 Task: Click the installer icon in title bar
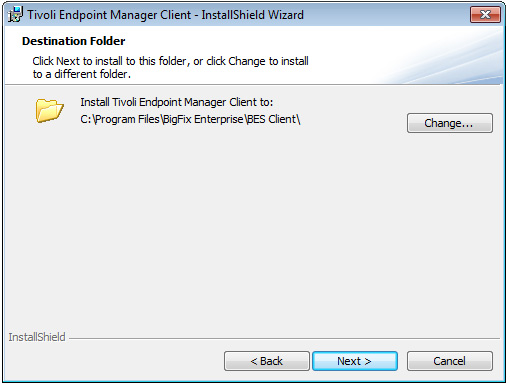(15, 15)
